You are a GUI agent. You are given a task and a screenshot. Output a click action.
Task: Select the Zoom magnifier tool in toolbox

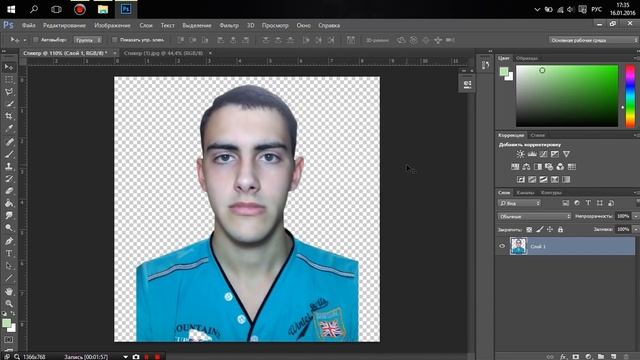coord(9,304)
